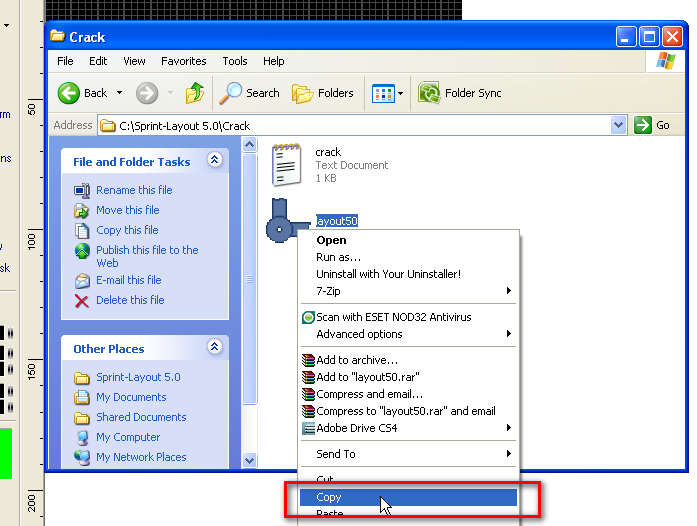This screenshot has height=526, width=697.
Task: Click the My Network Places icon
Action: [82, 458]
